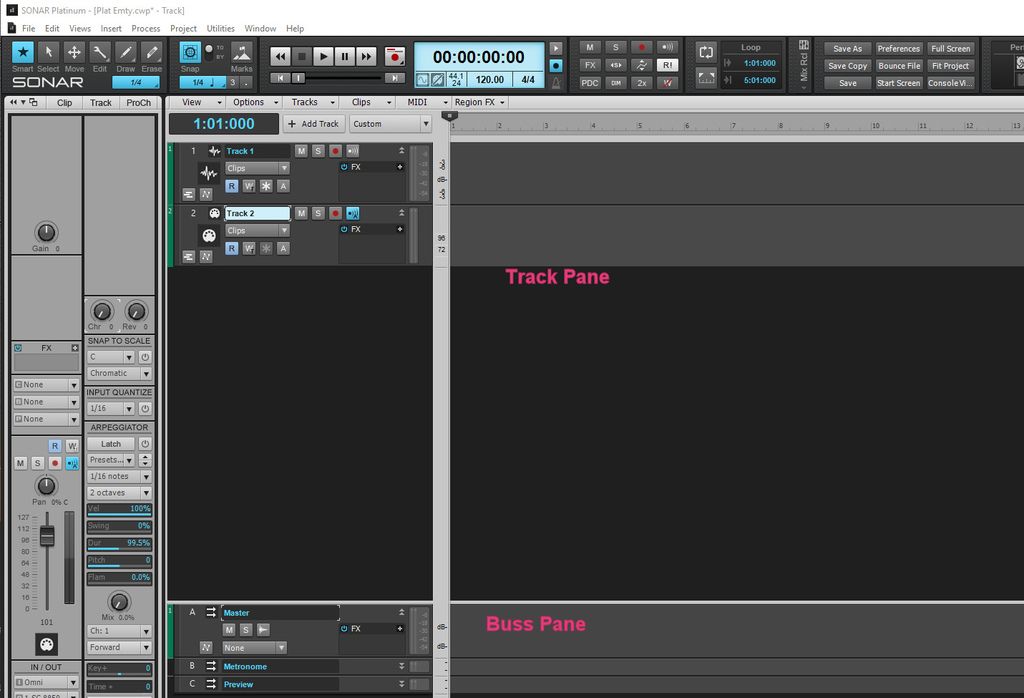This screenshot has width=1024, height=698.
Task: Click the Track 1 audio waveform icon
Action: pyautogui.click(x=214, y=151)
